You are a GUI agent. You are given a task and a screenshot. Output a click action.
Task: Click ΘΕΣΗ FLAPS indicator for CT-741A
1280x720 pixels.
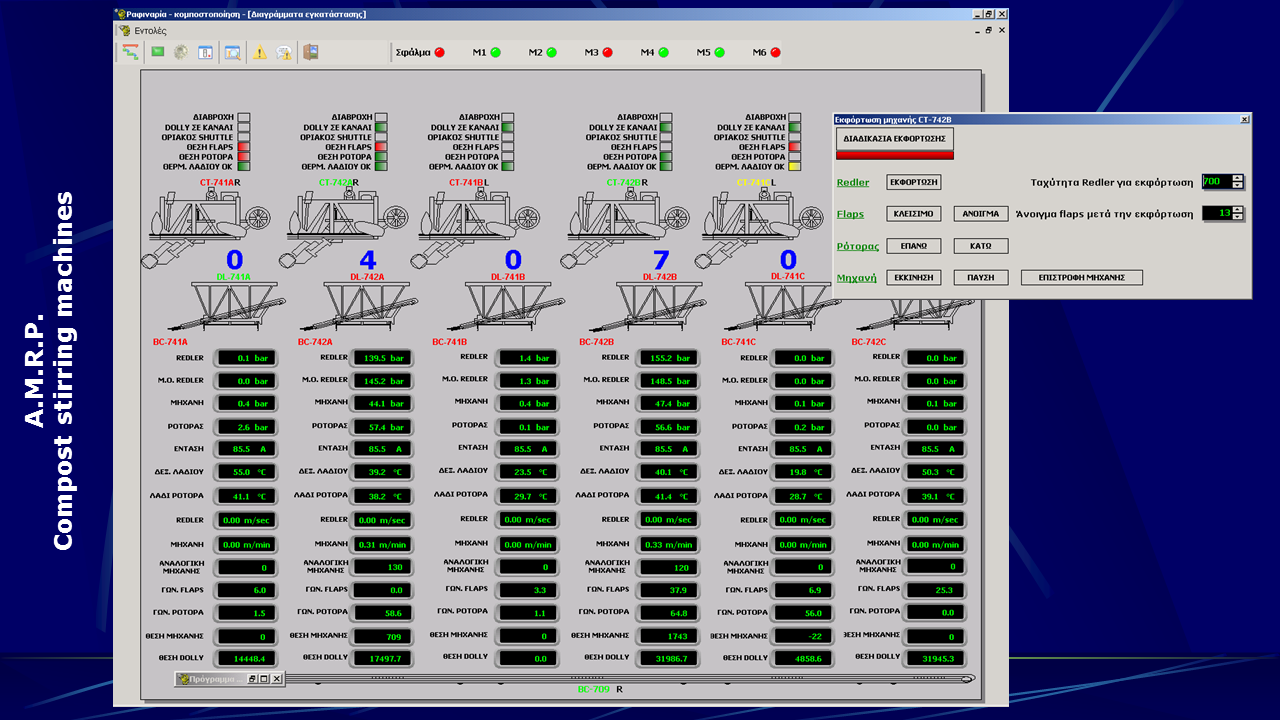(x=243, y=147)
